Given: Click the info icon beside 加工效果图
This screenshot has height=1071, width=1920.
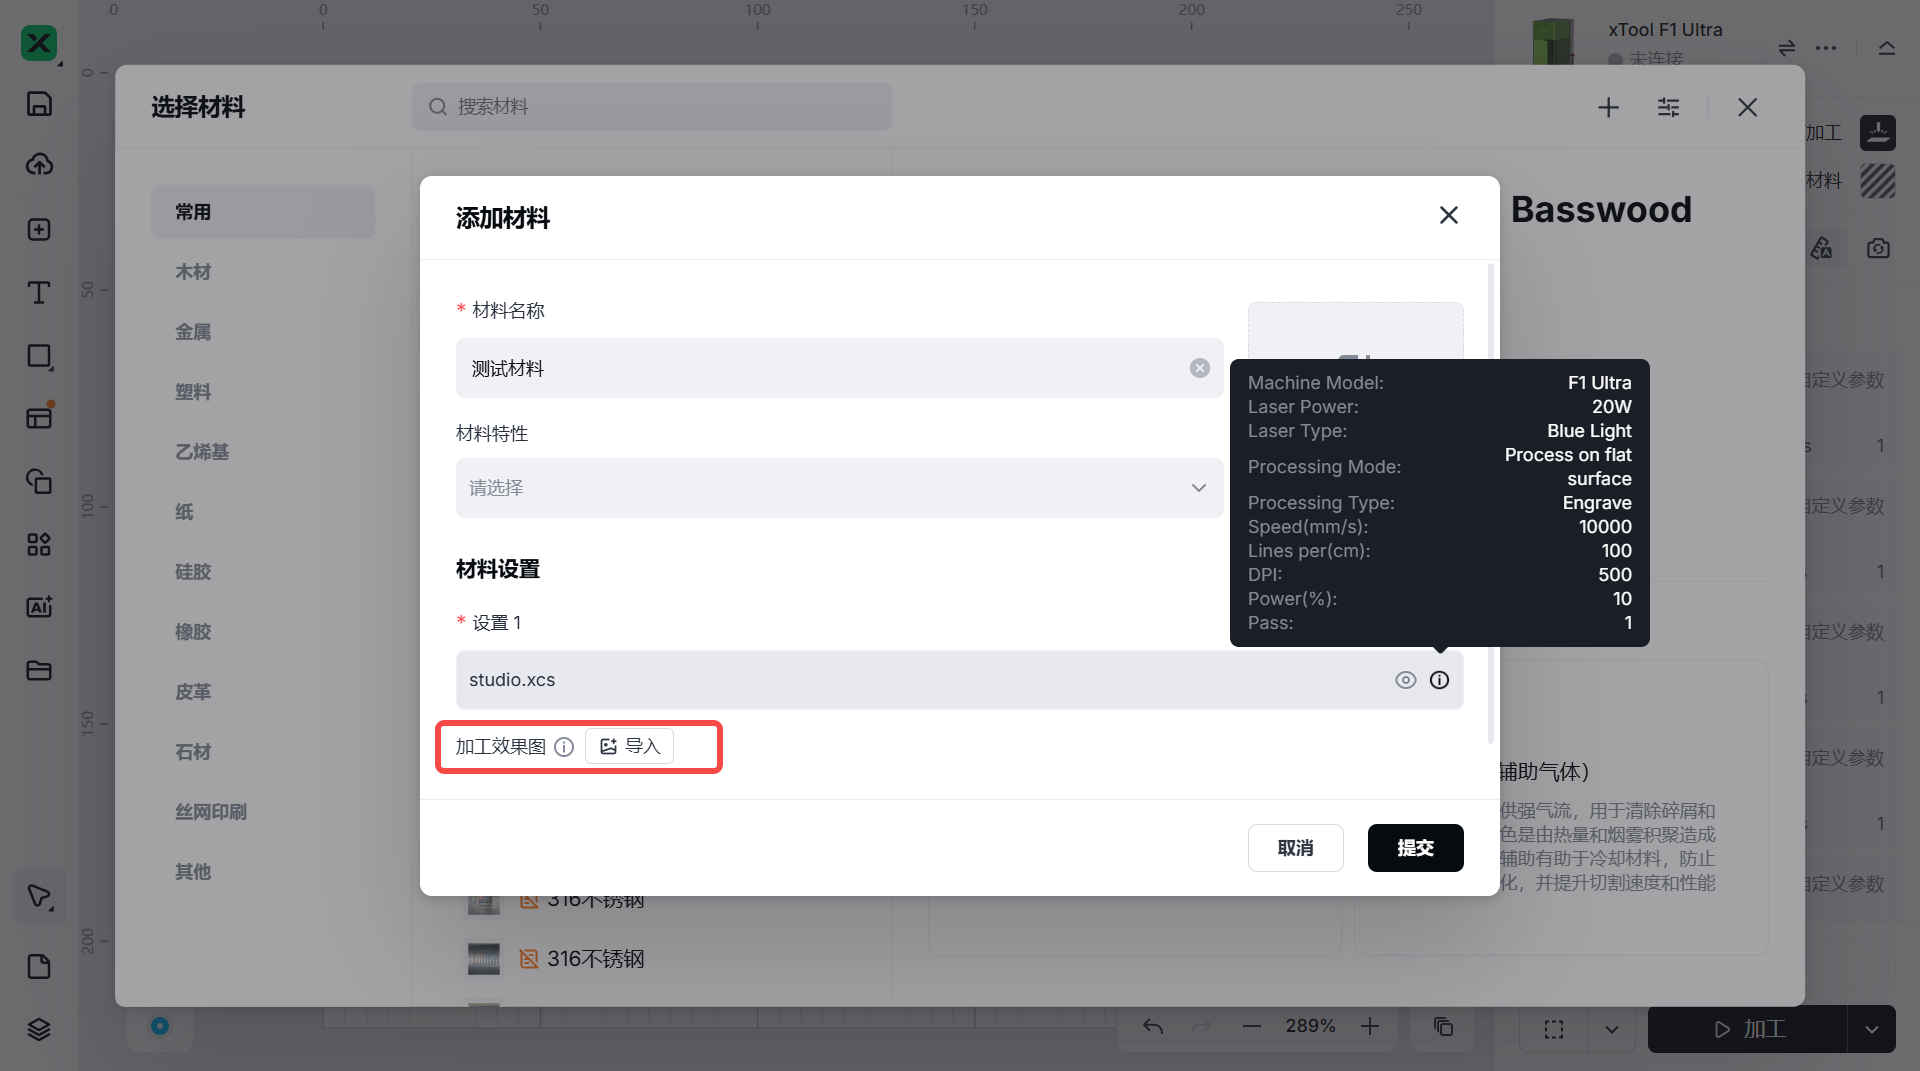Looking at the screenshot, I should (564, 747).
